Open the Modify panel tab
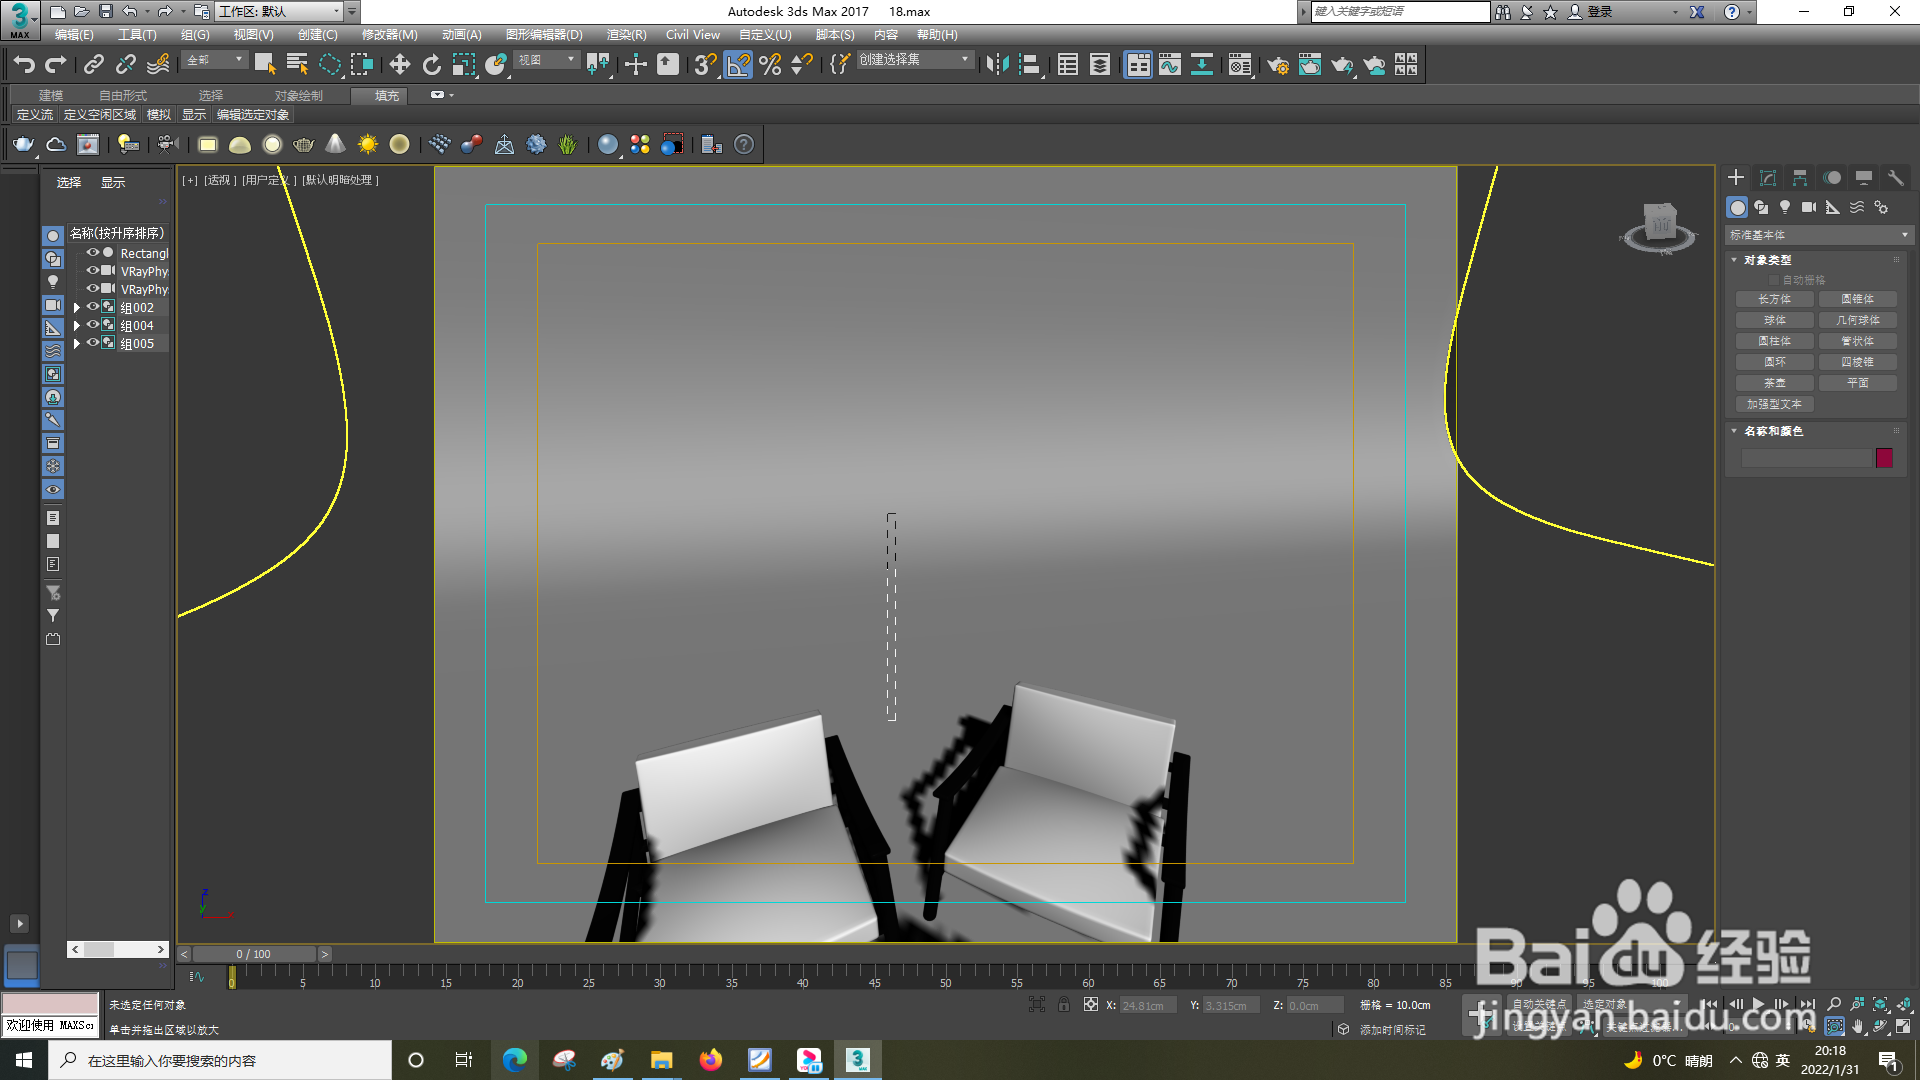Screen dimensions: 1920x1082 pyautogui.click(x=1767, y=178)
